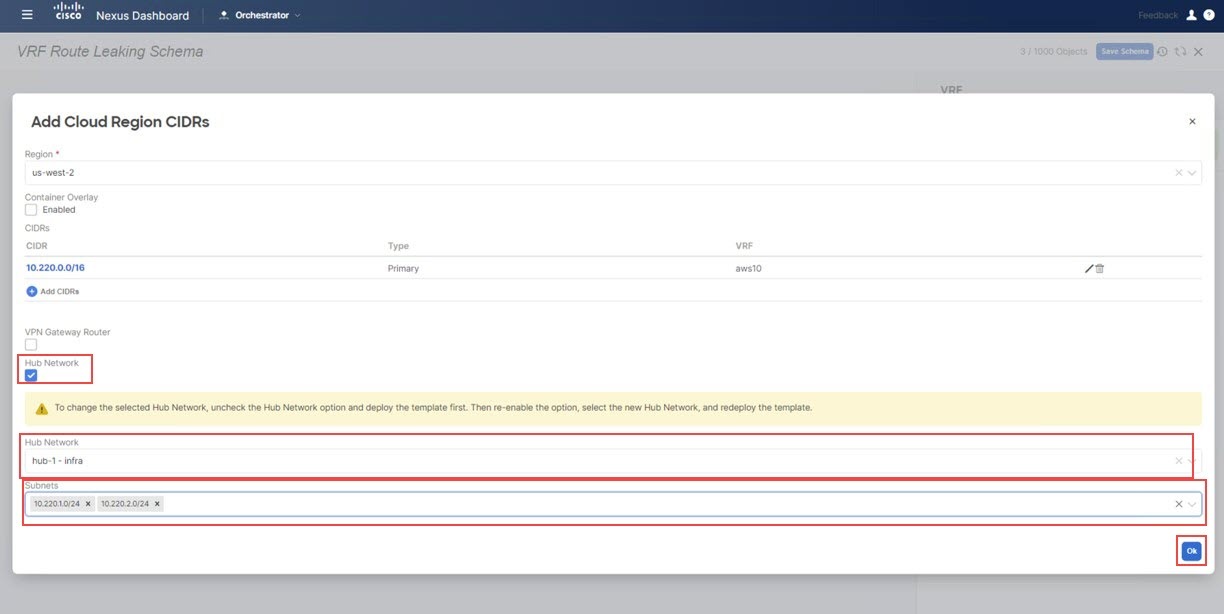Click the 3 / 1000 Objects counter
Viewport: 1224px width, 614px height.
coord(1054,51)
